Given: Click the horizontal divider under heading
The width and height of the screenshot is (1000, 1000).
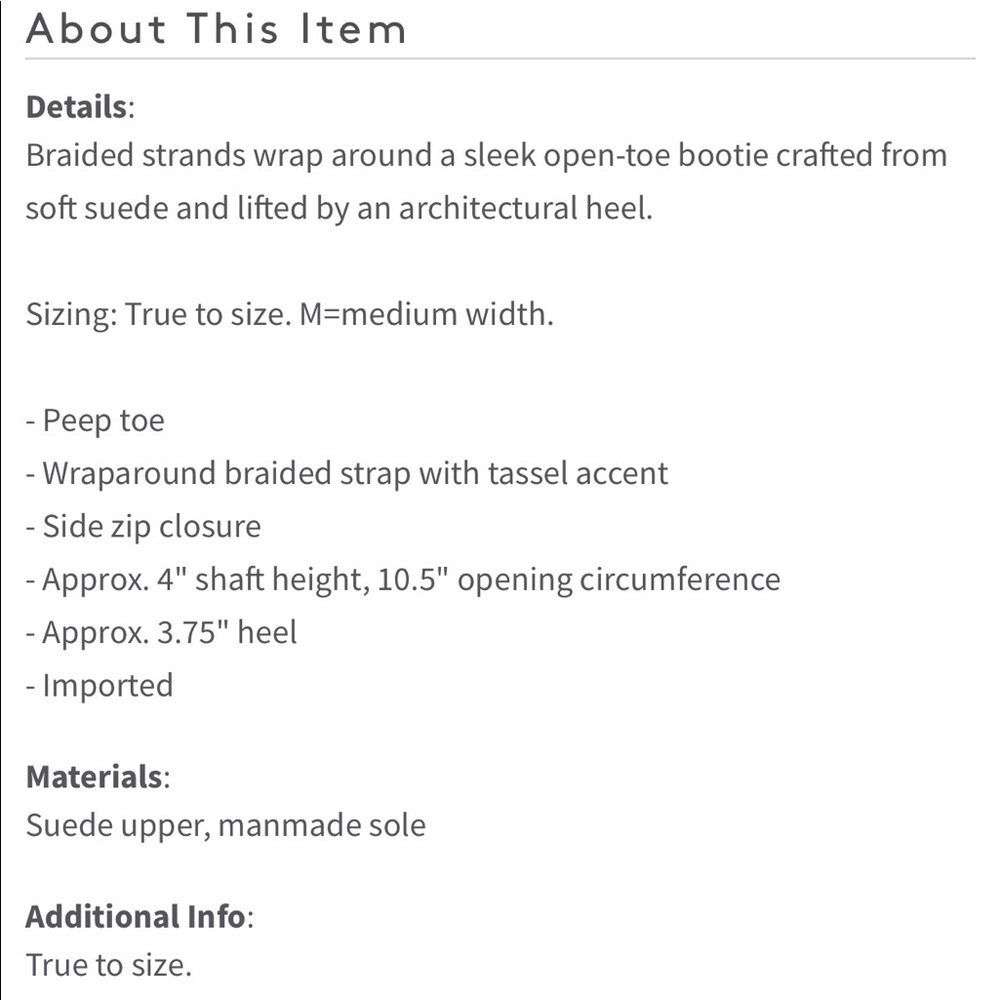Looking at the screenshot, I should click(x=500, y=59).
